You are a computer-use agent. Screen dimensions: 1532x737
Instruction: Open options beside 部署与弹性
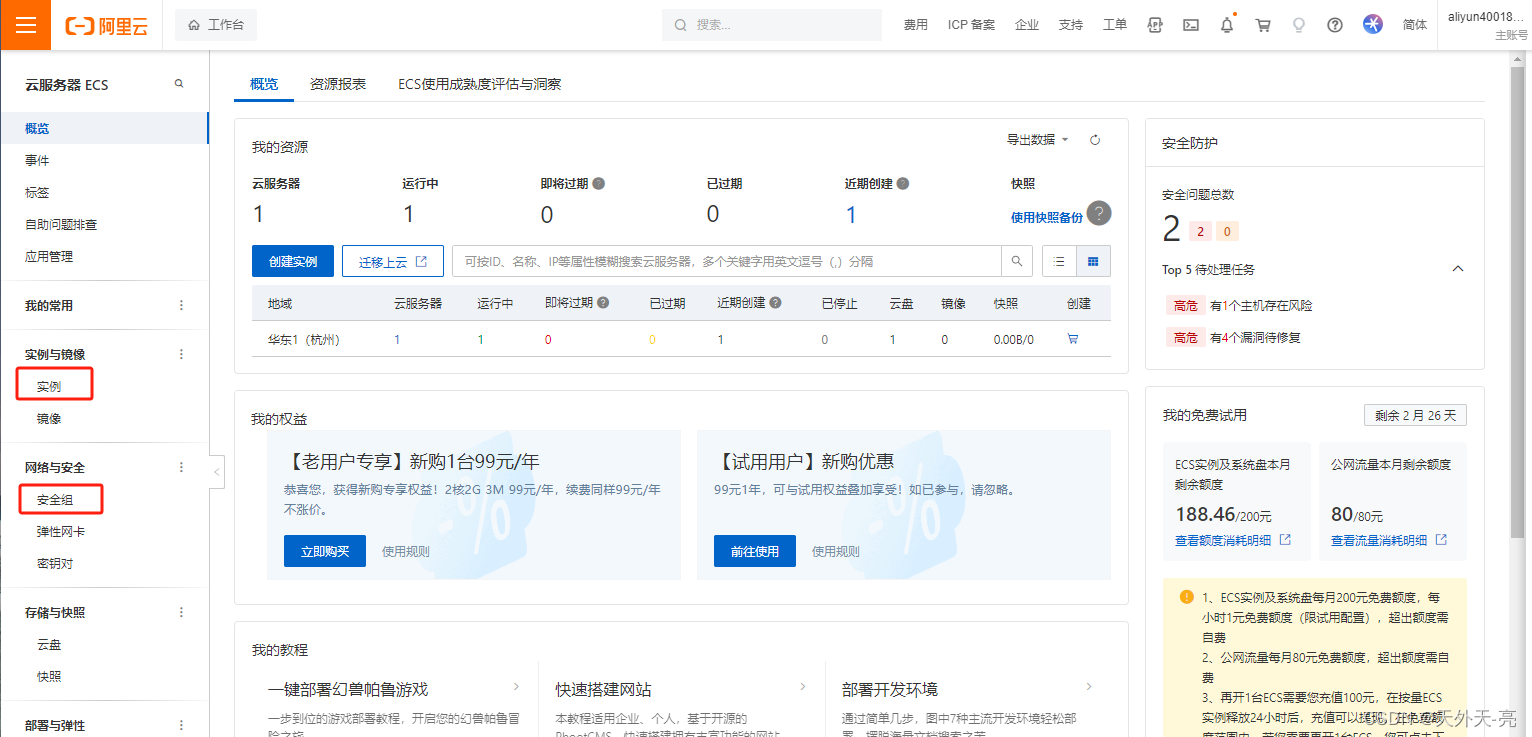[181, 725]
